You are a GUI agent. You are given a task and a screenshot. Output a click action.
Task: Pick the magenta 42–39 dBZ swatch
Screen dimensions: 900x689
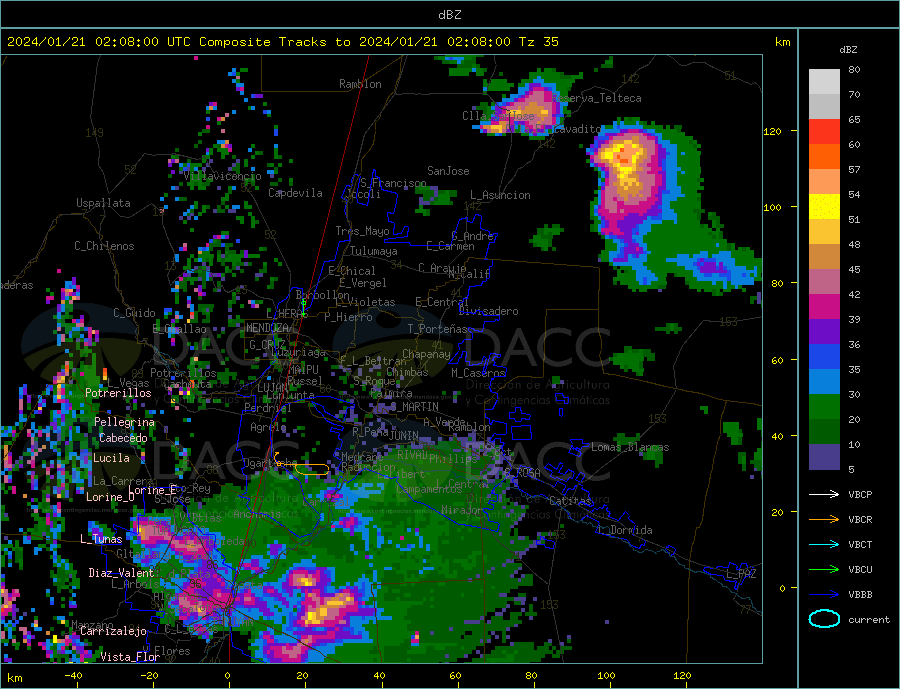824,307
